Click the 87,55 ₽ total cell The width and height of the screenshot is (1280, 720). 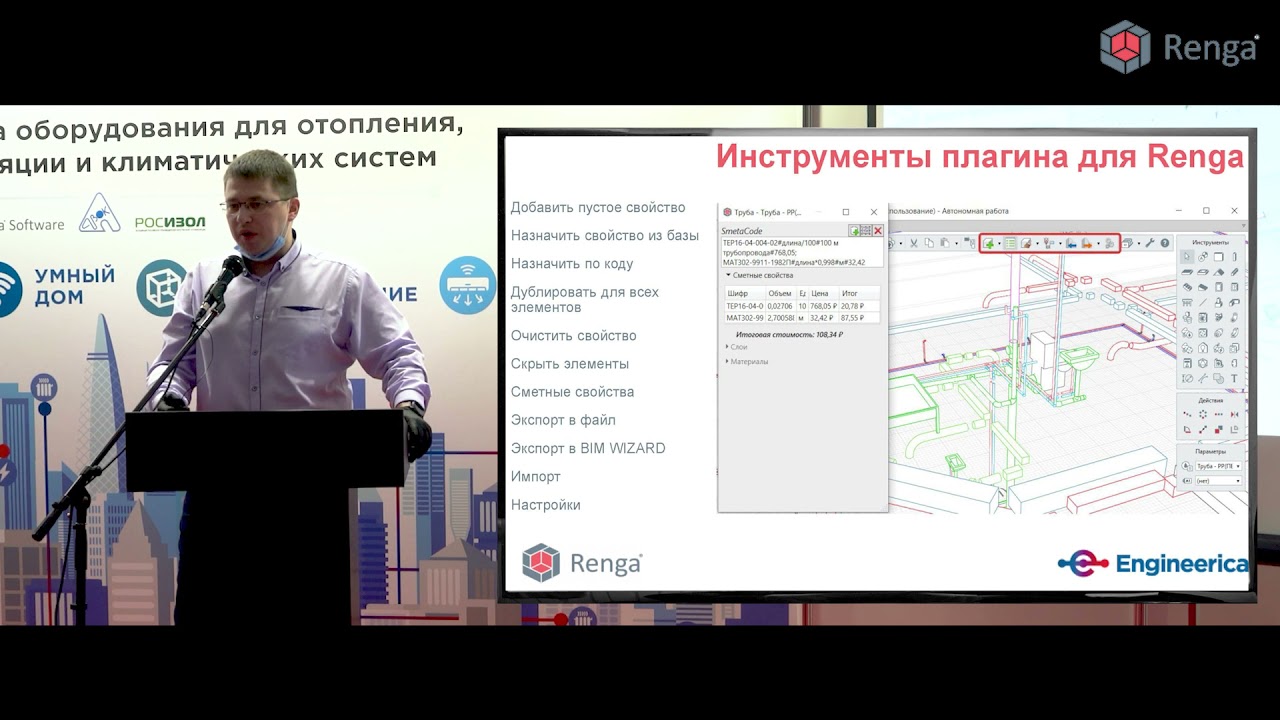pyautogui.click(x=860, y=317)
